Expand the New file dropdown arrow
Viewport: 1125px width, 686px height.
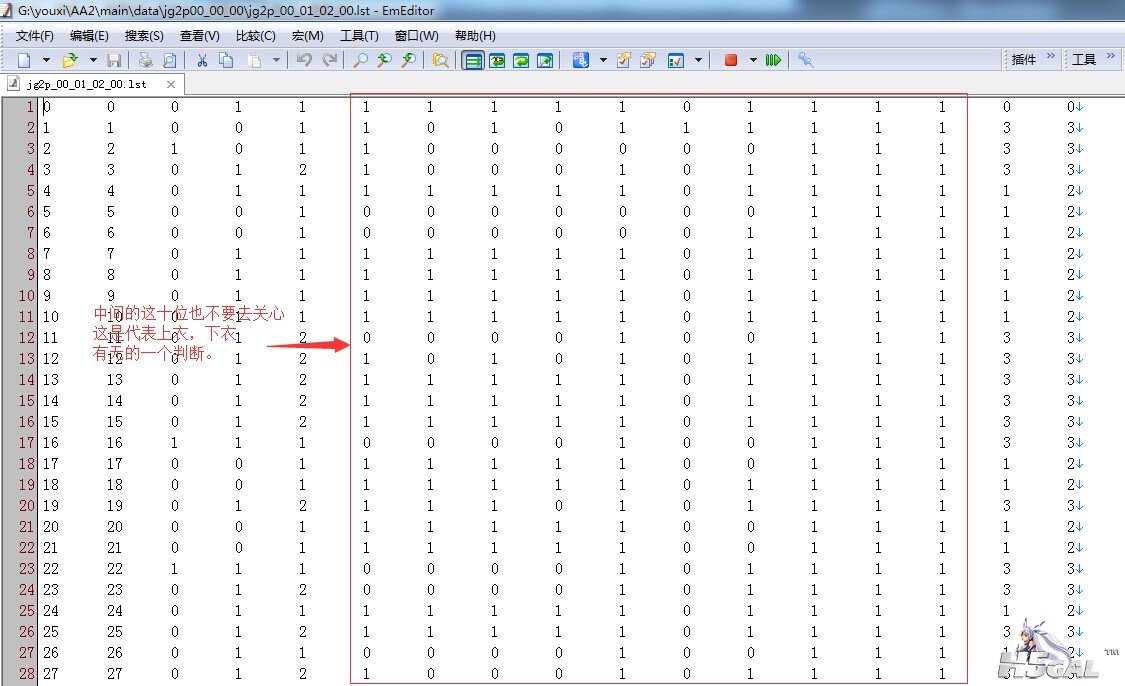46,60
